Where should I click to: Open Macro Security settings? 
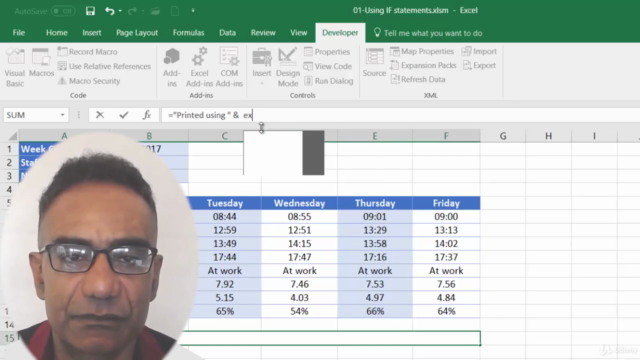[x=89, y=81]
